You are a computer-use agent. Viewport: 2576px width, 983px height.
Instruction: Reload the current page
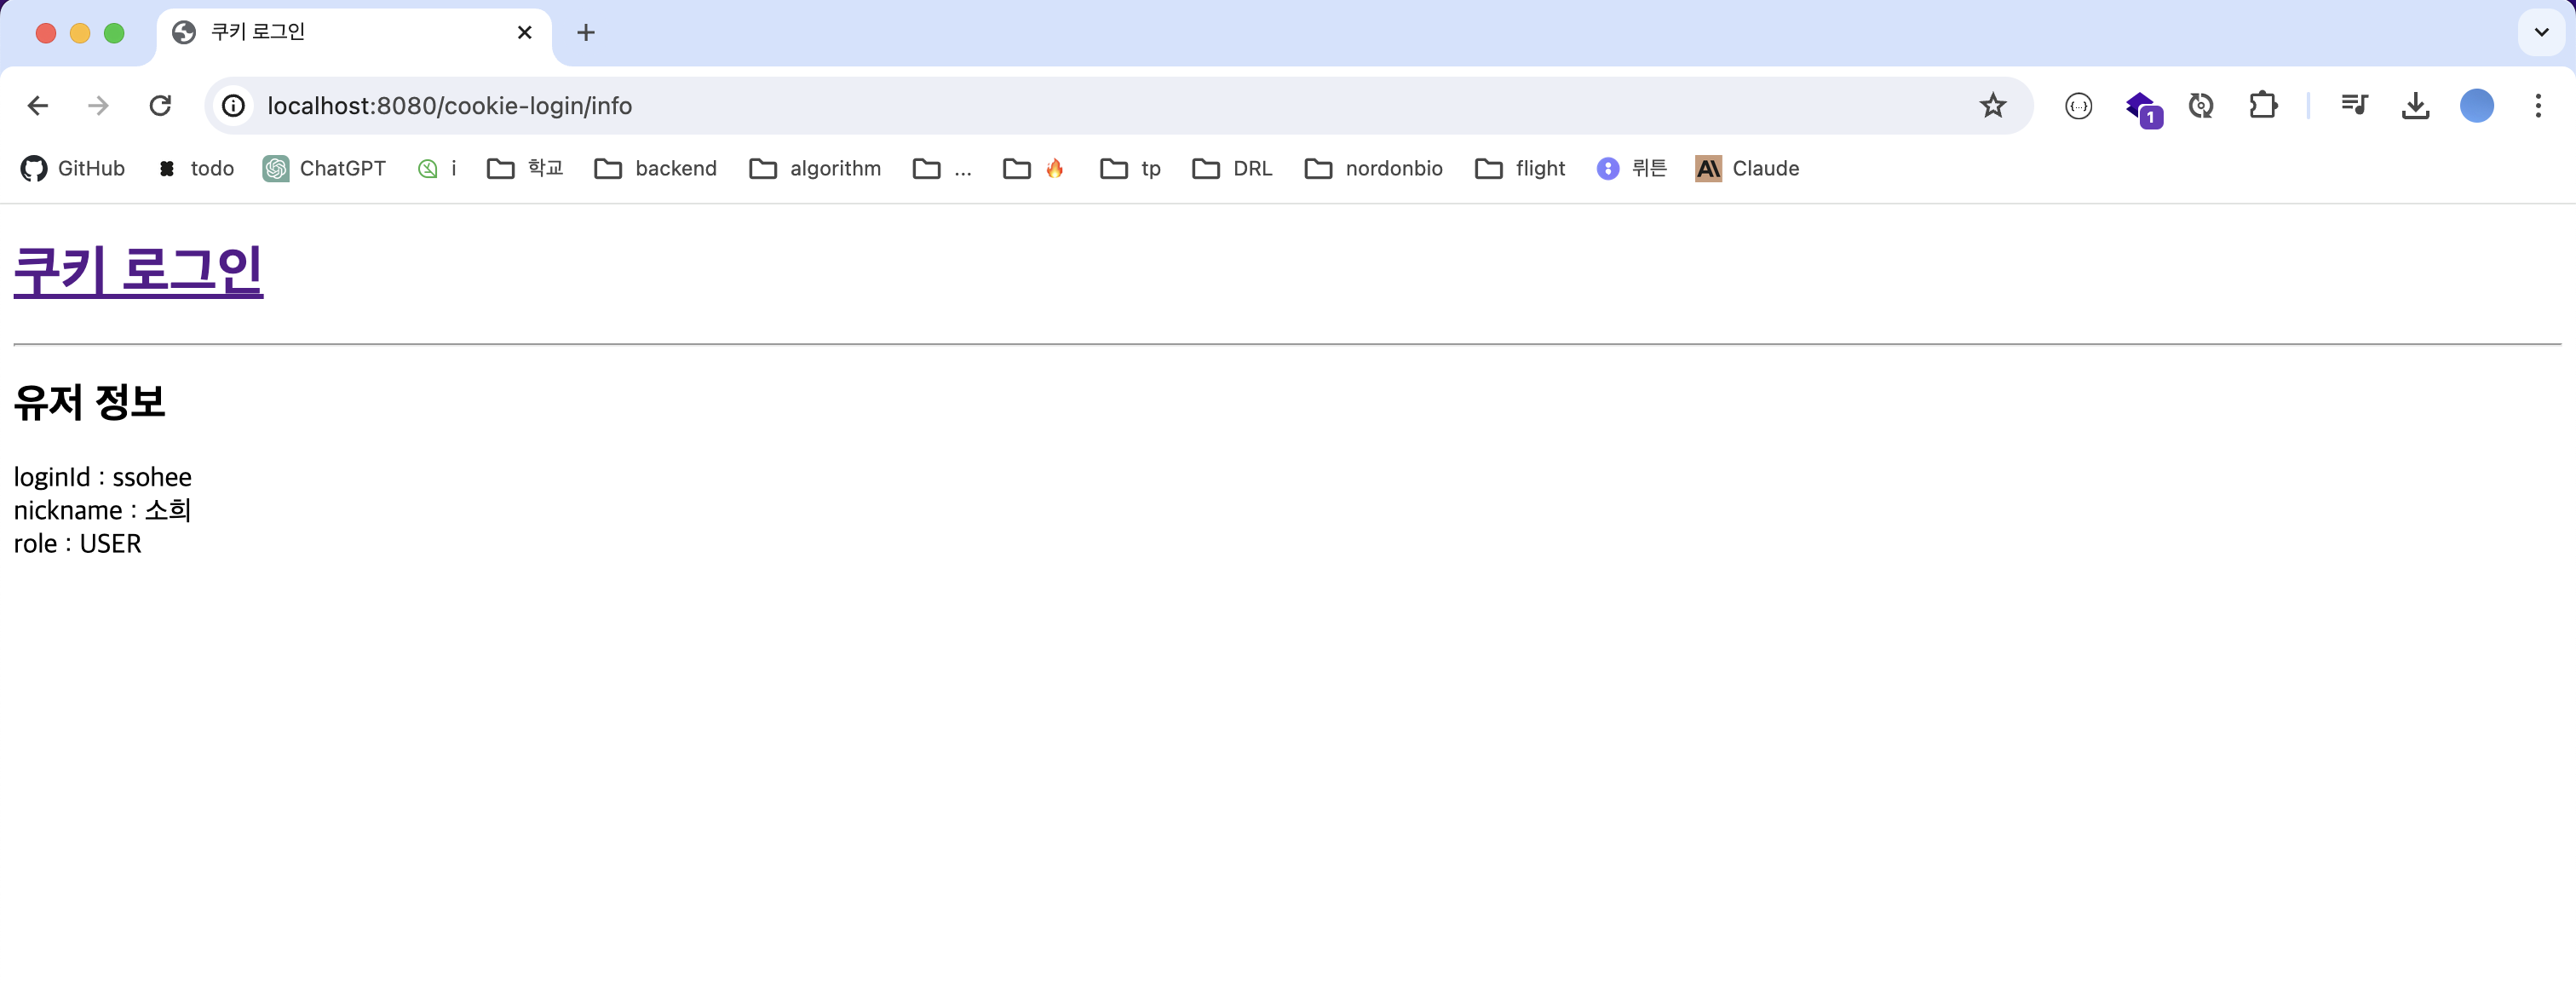click(x=160, y=106)
